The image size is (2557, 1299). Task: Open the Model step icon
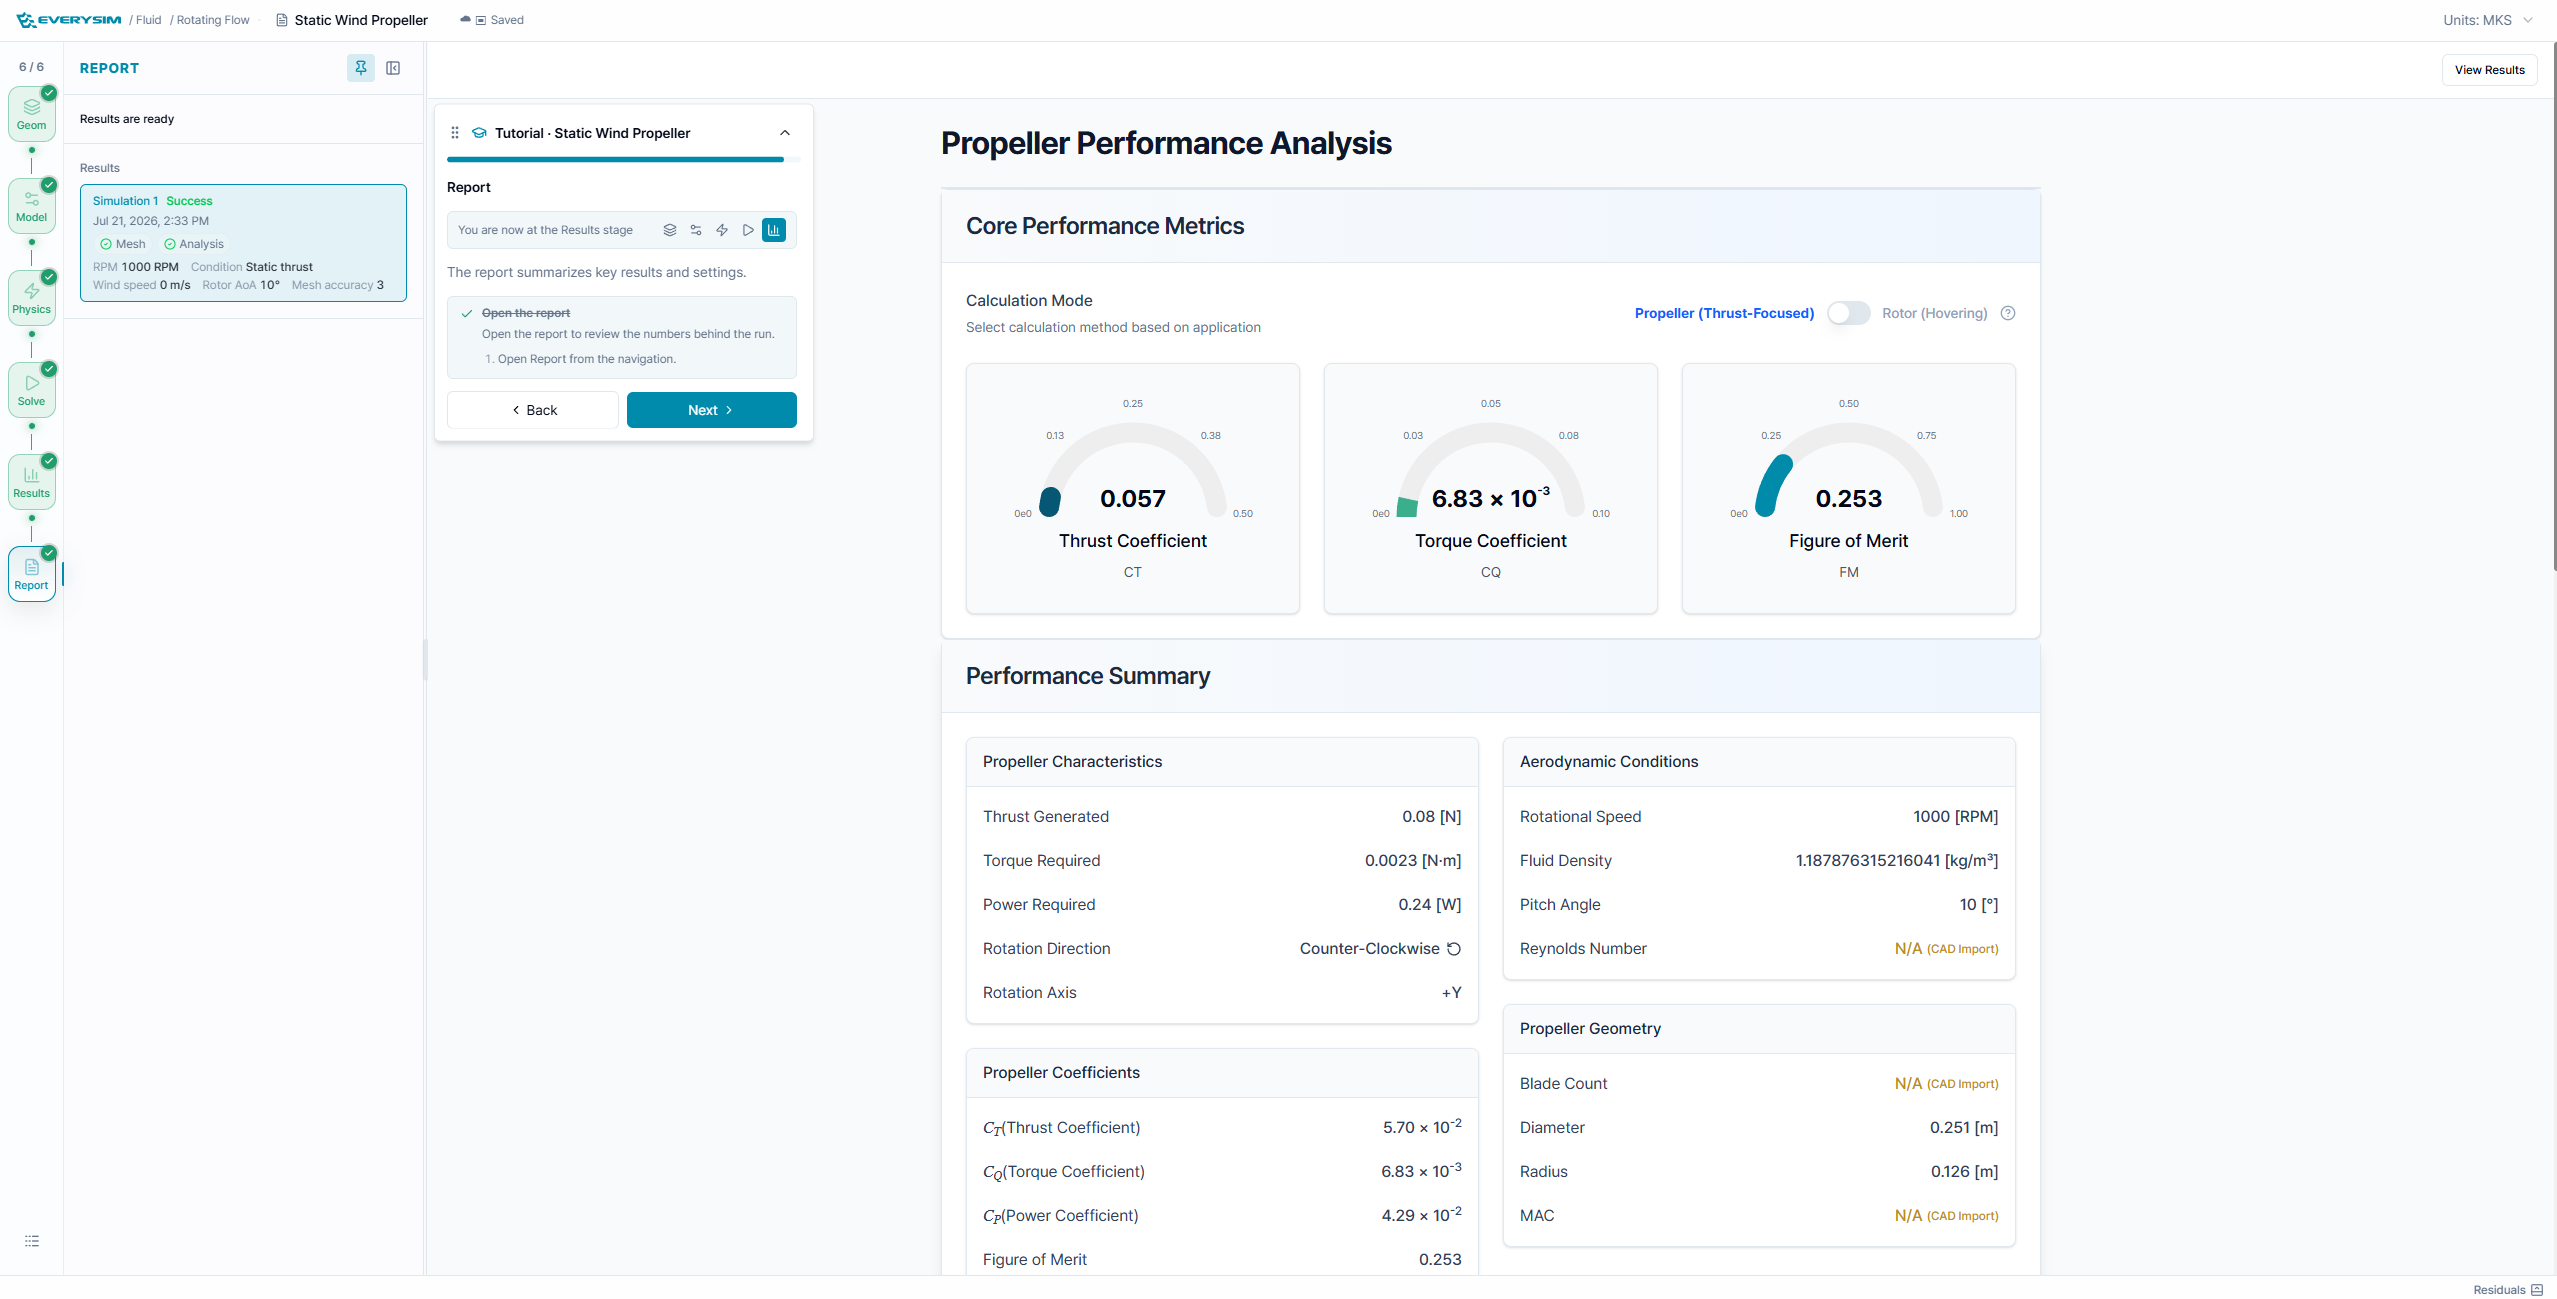tap(32, 206)
